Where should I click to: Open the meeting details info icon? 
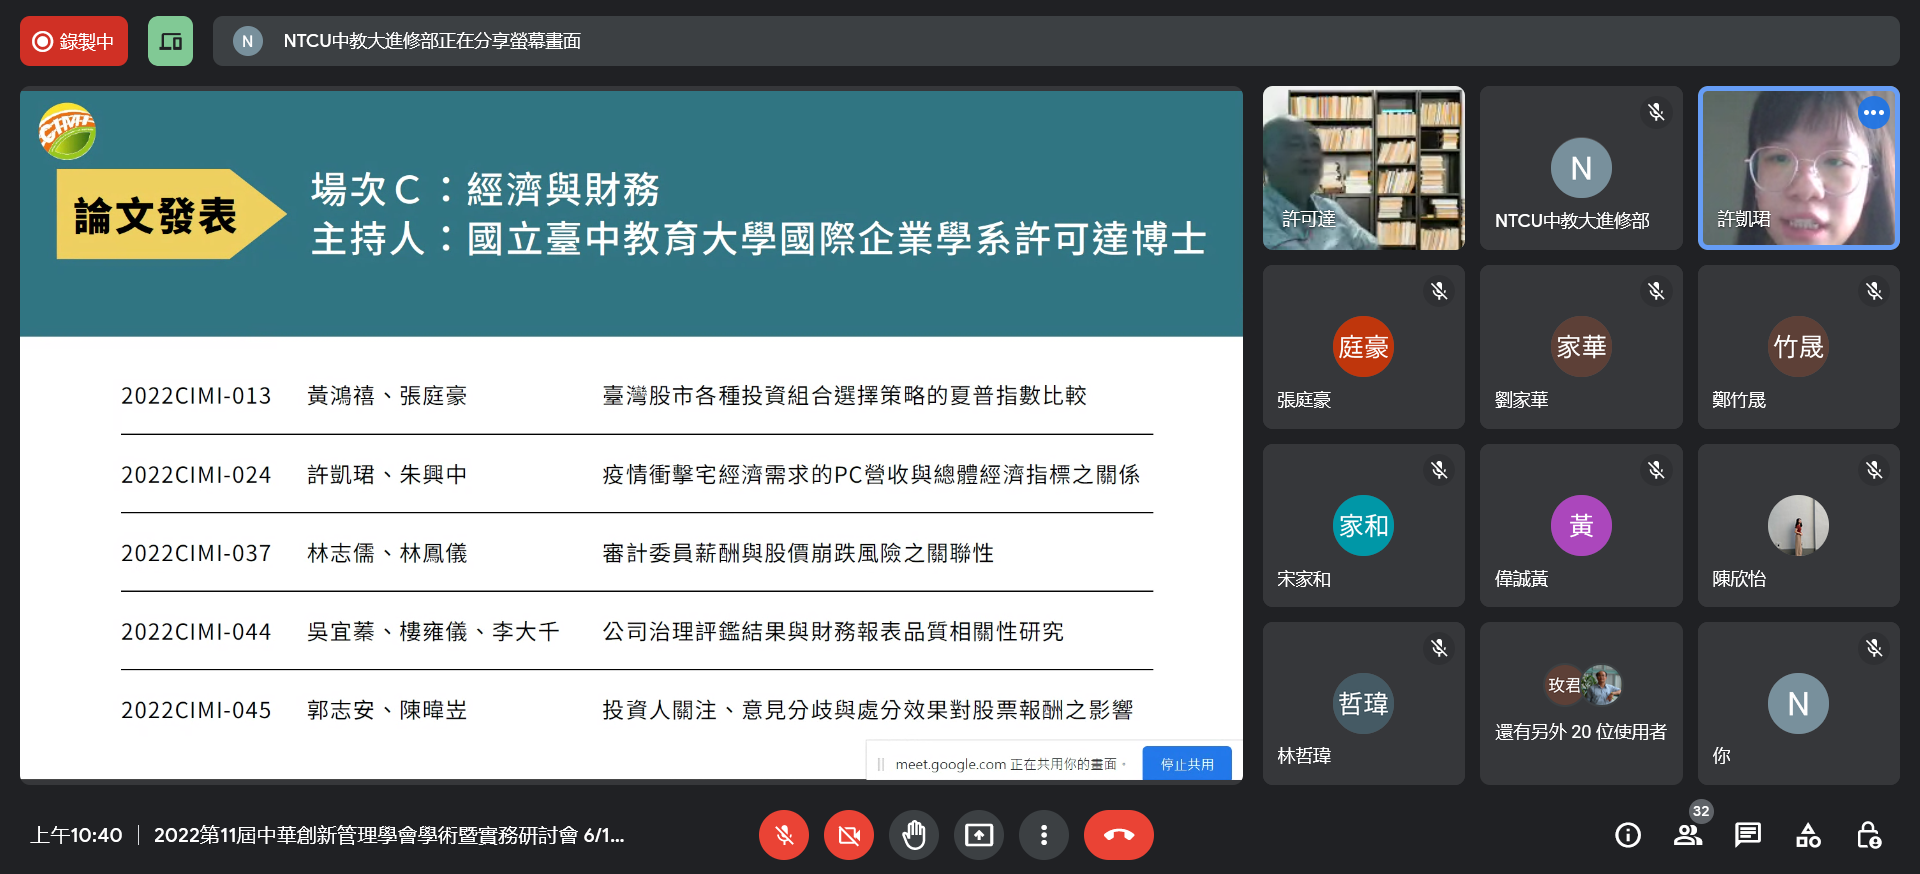[1628, 835]
